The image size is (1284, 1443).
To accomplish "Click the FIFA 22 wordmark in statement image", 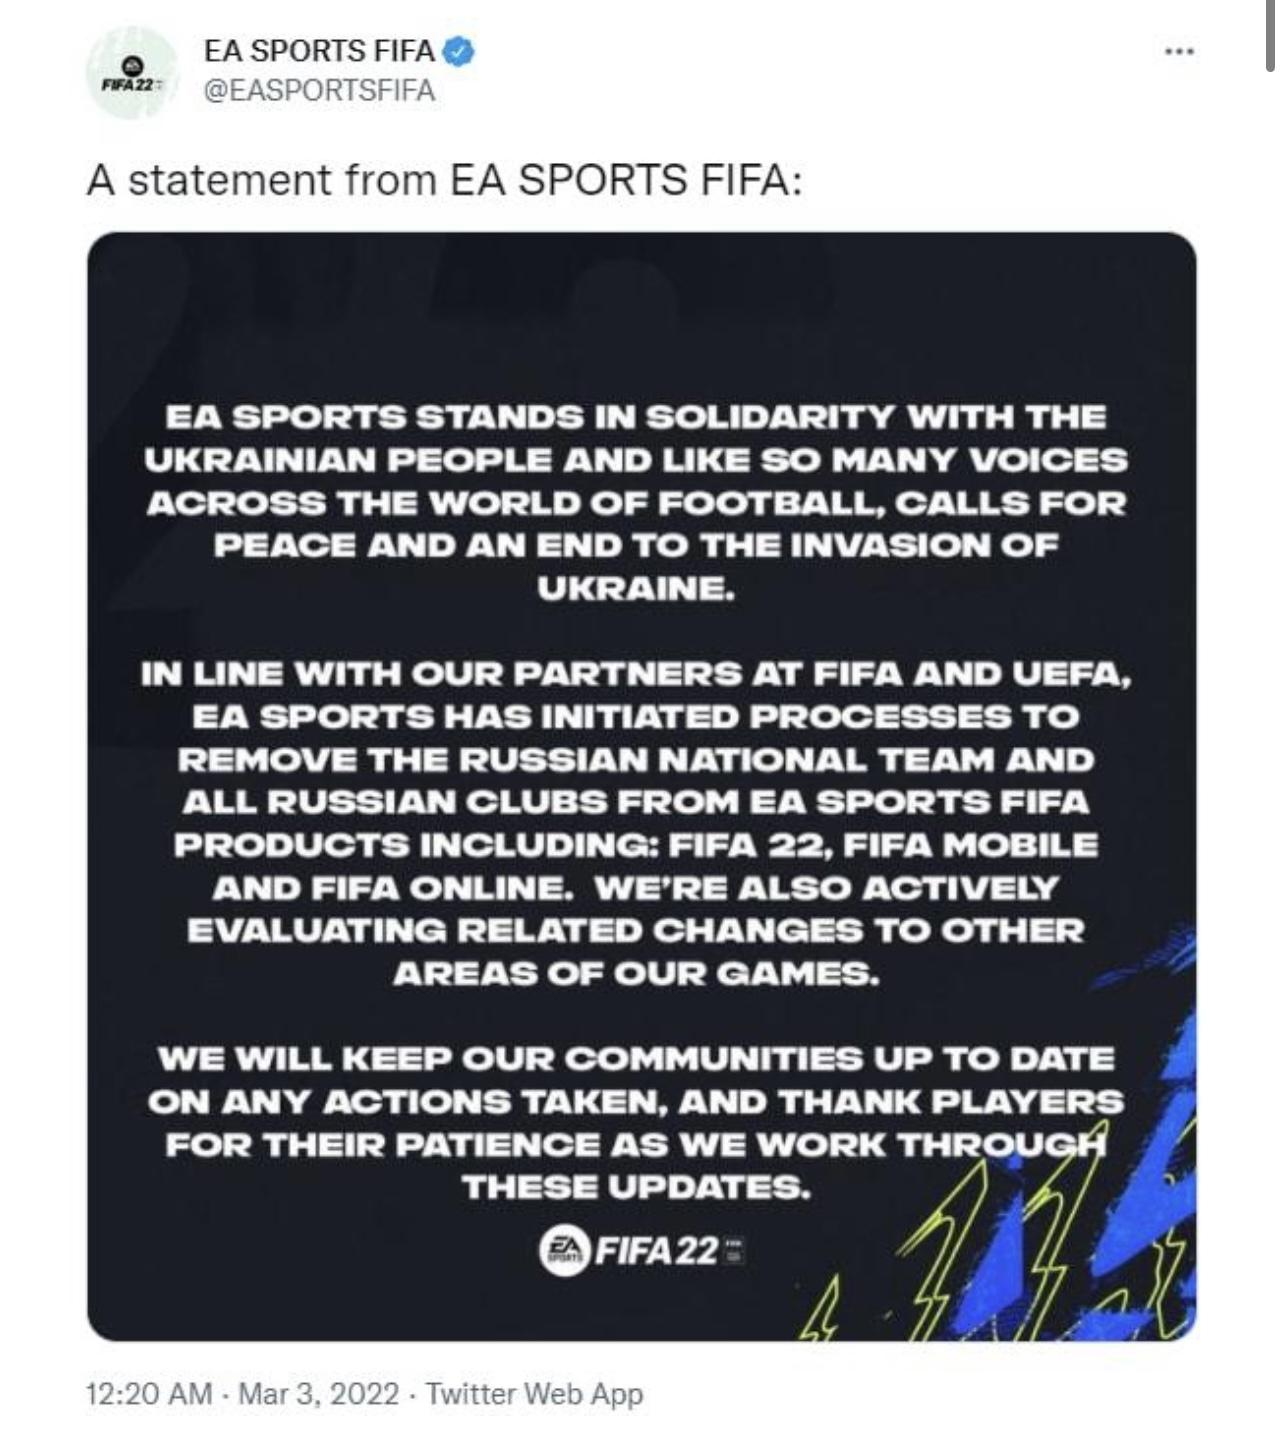I will (x=658, y=1251).
